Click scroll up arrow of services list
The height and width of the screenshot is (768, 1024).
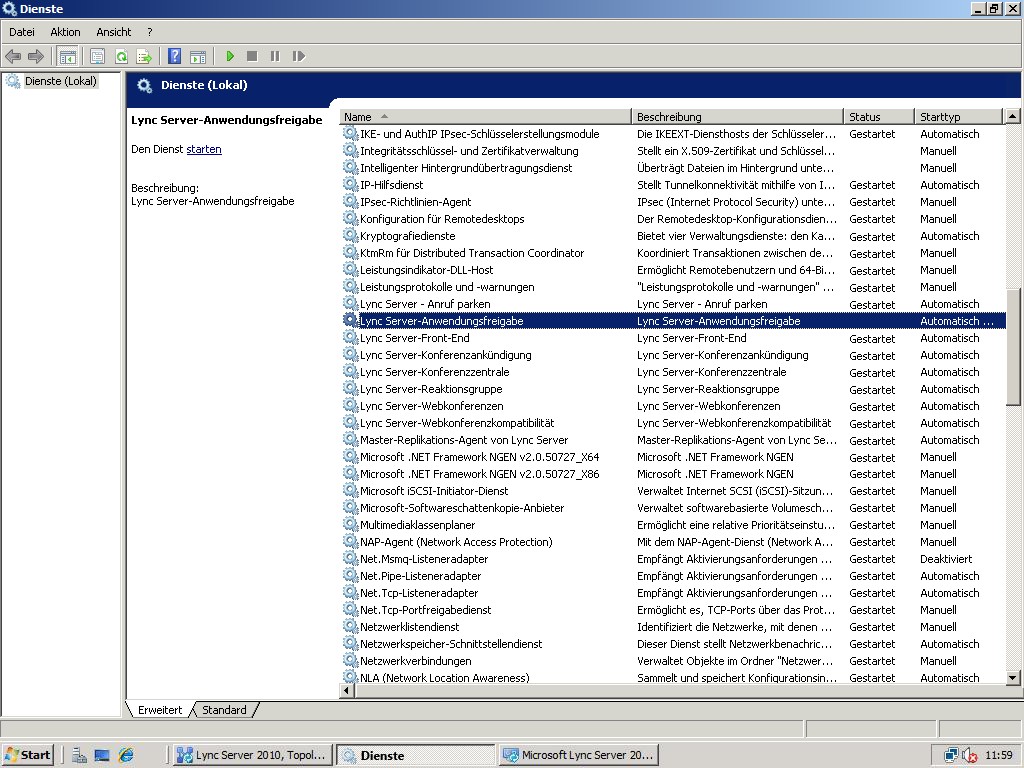click(x=1012, y=116)
